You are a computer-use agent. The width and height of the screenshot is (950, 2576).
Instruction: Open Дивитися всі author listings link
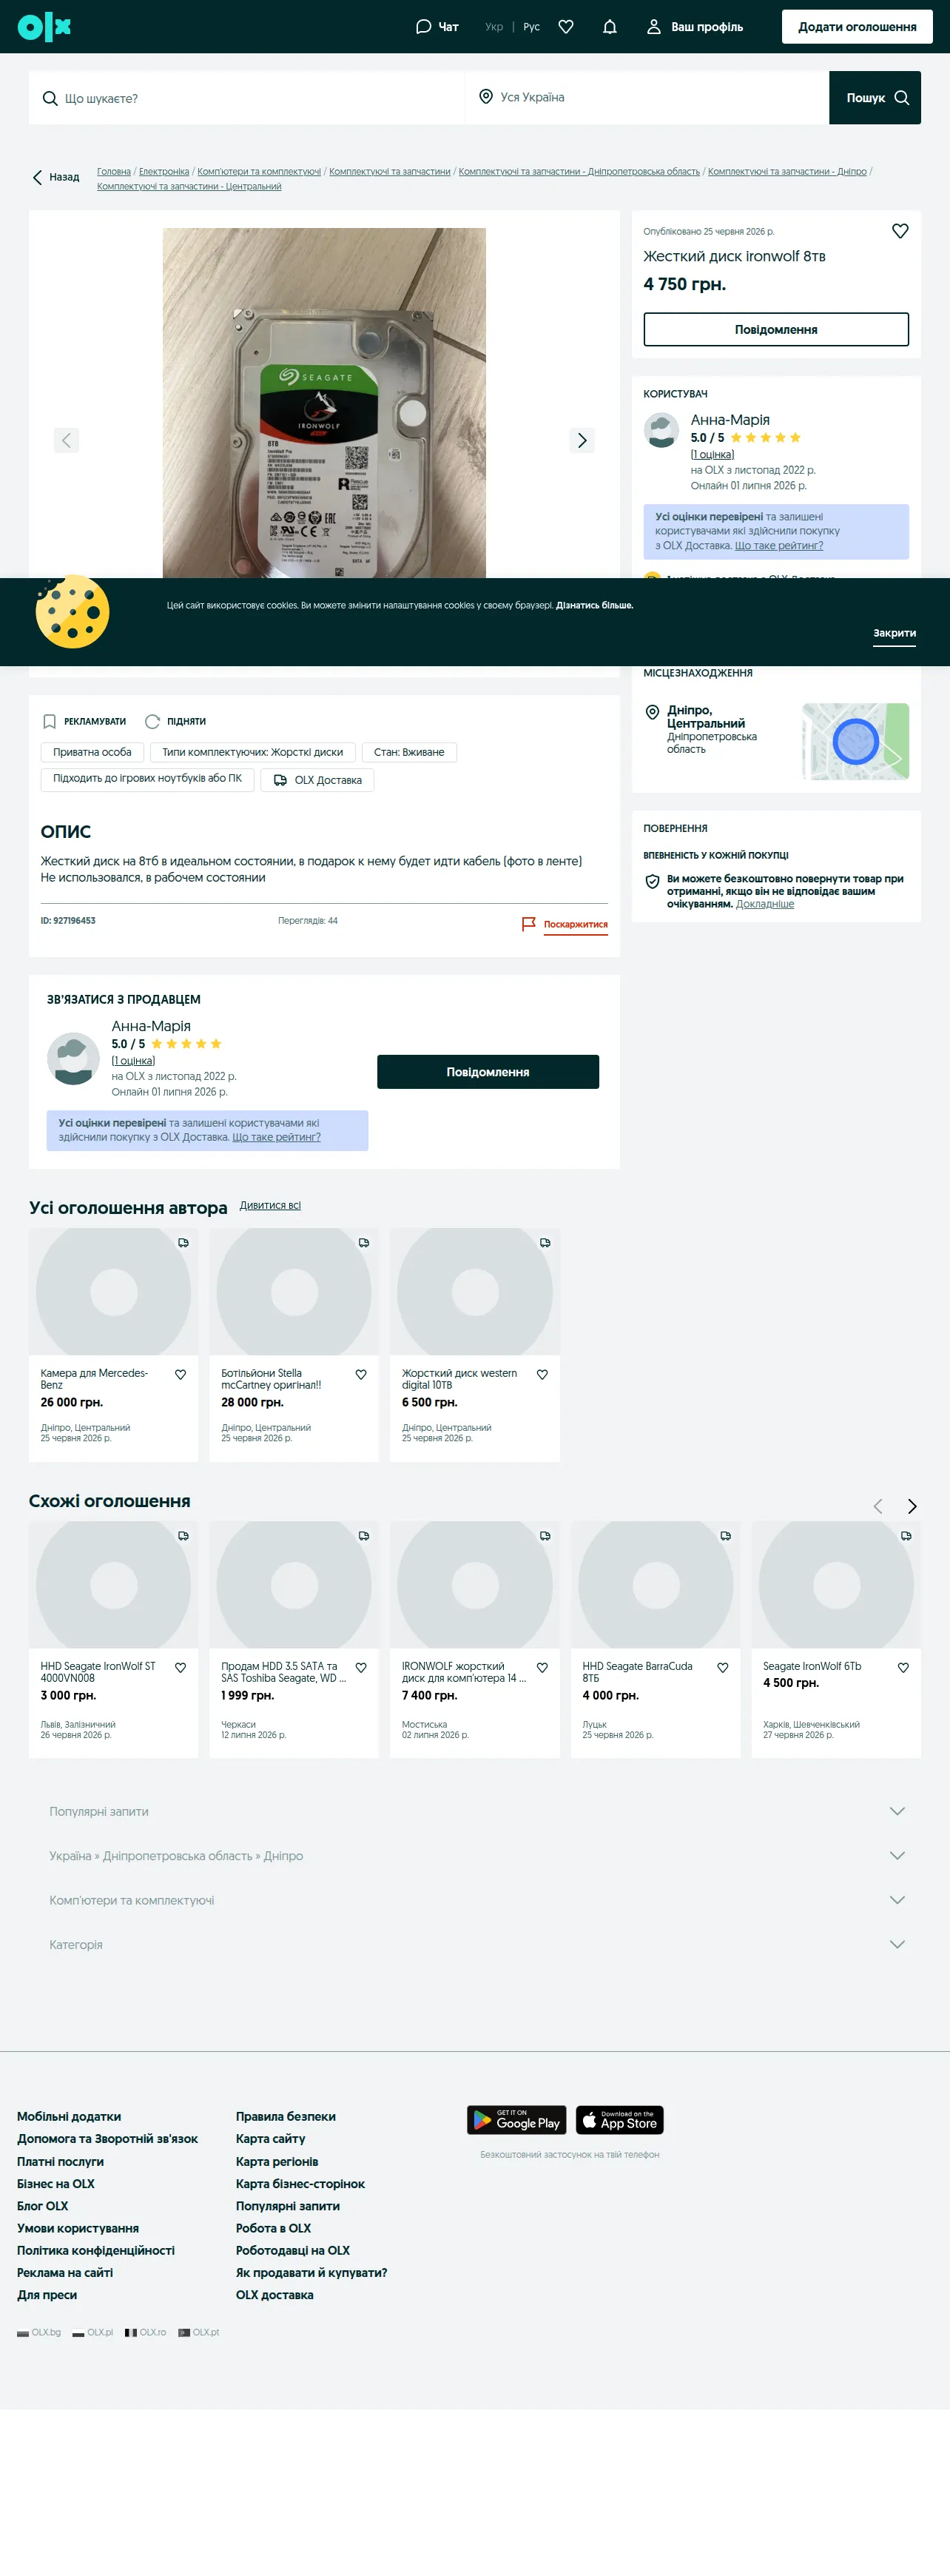click(270, 1205)
